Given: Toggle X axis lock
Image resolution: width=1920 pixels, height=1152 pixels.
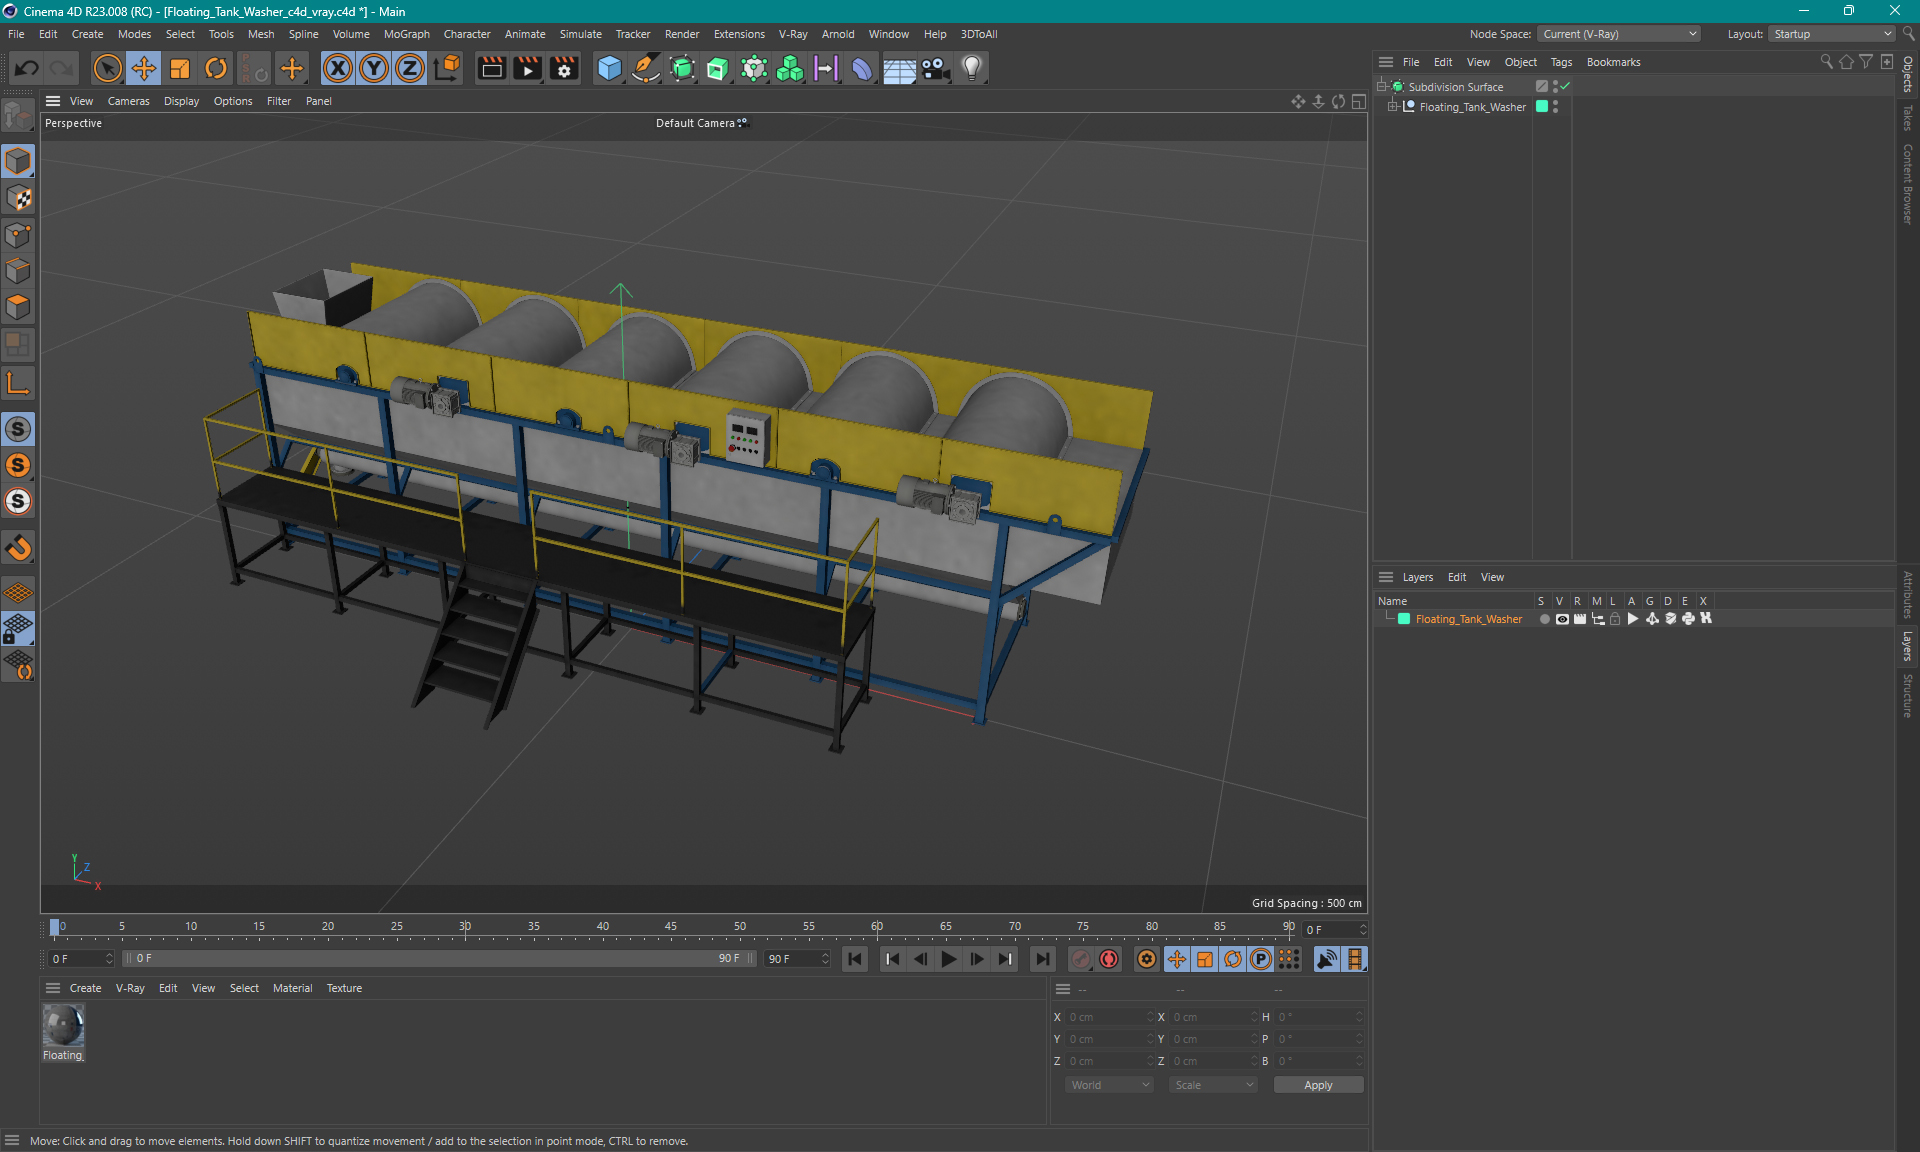Looking at the screenshot, I should tap(338, 68).
